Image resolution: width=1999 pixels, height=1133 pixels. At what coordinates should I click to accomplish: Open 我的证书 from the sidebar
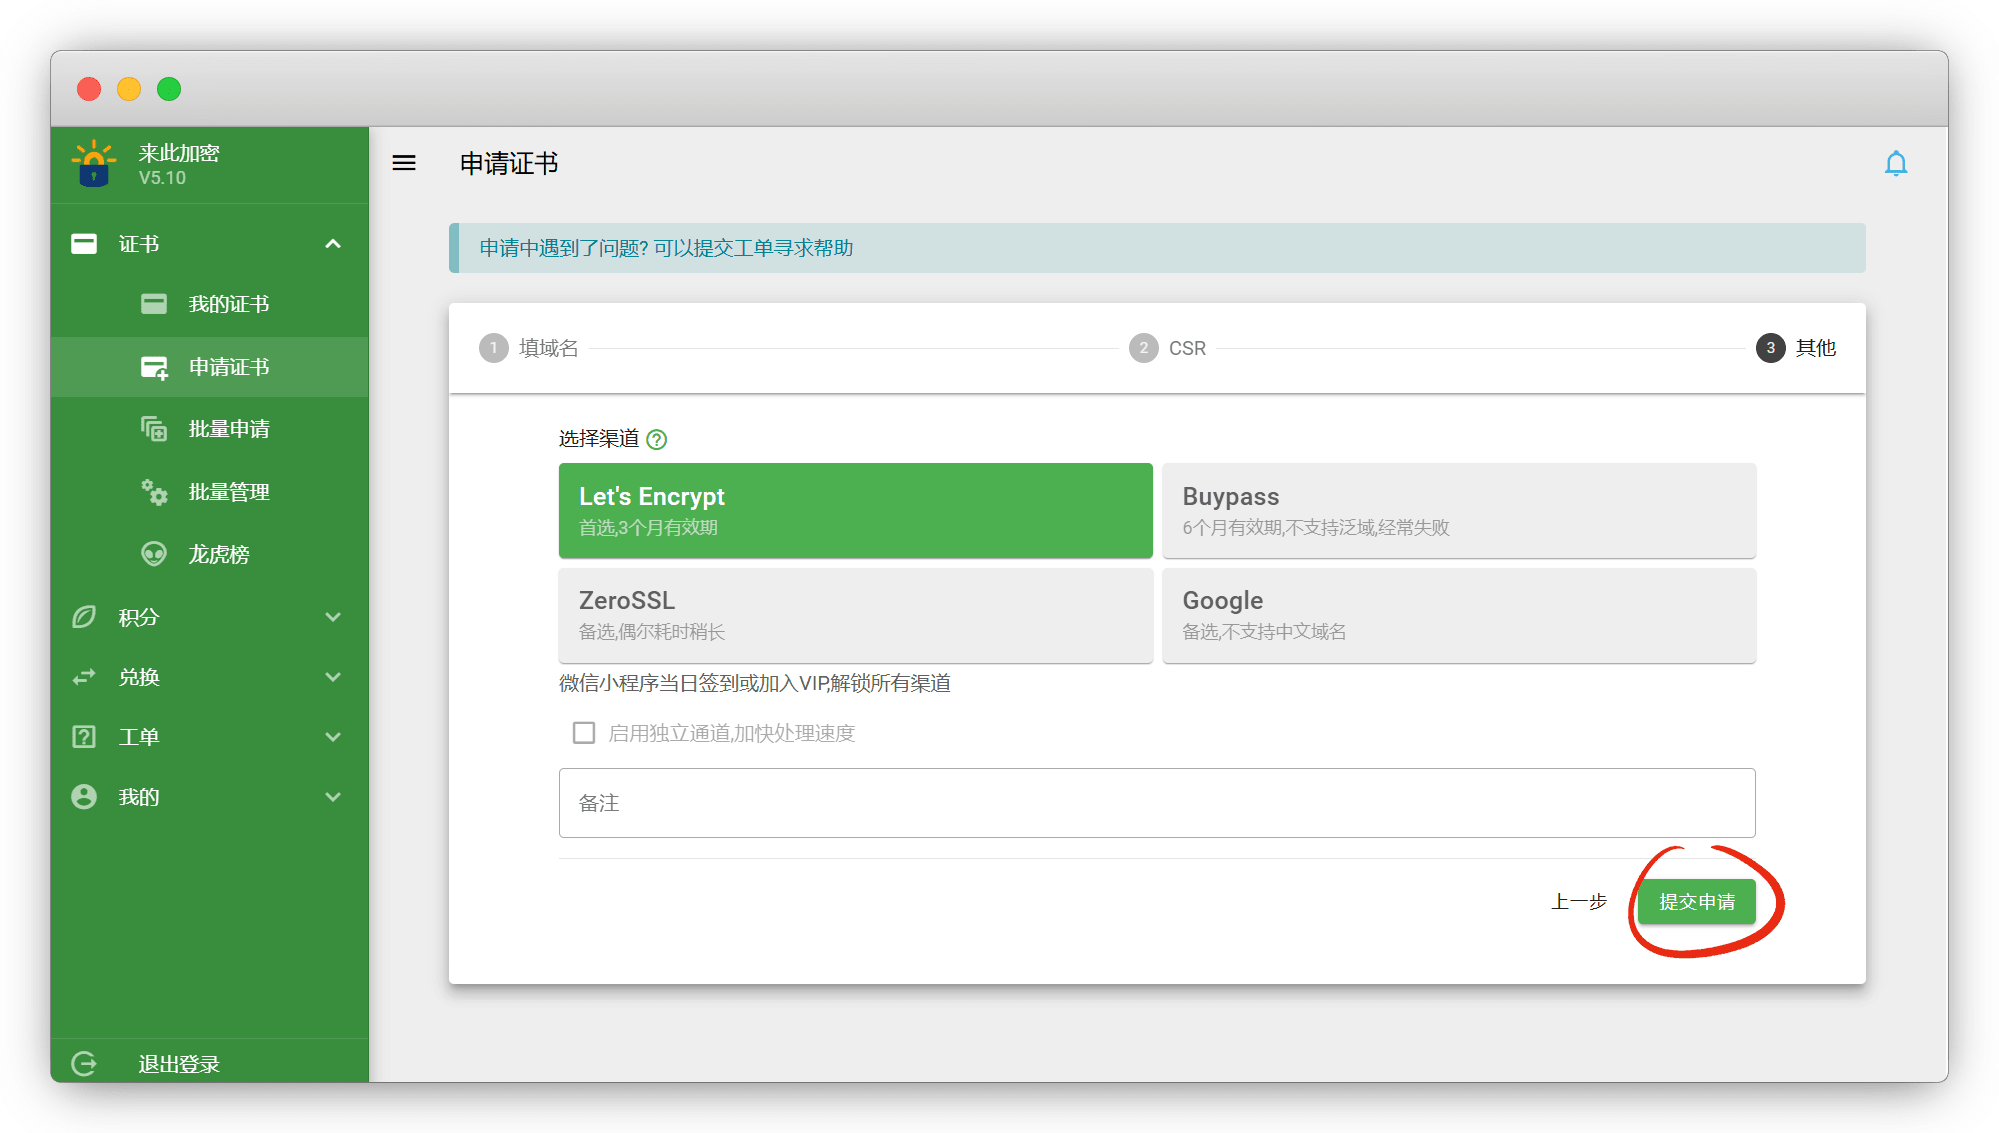tap(228, 304)
